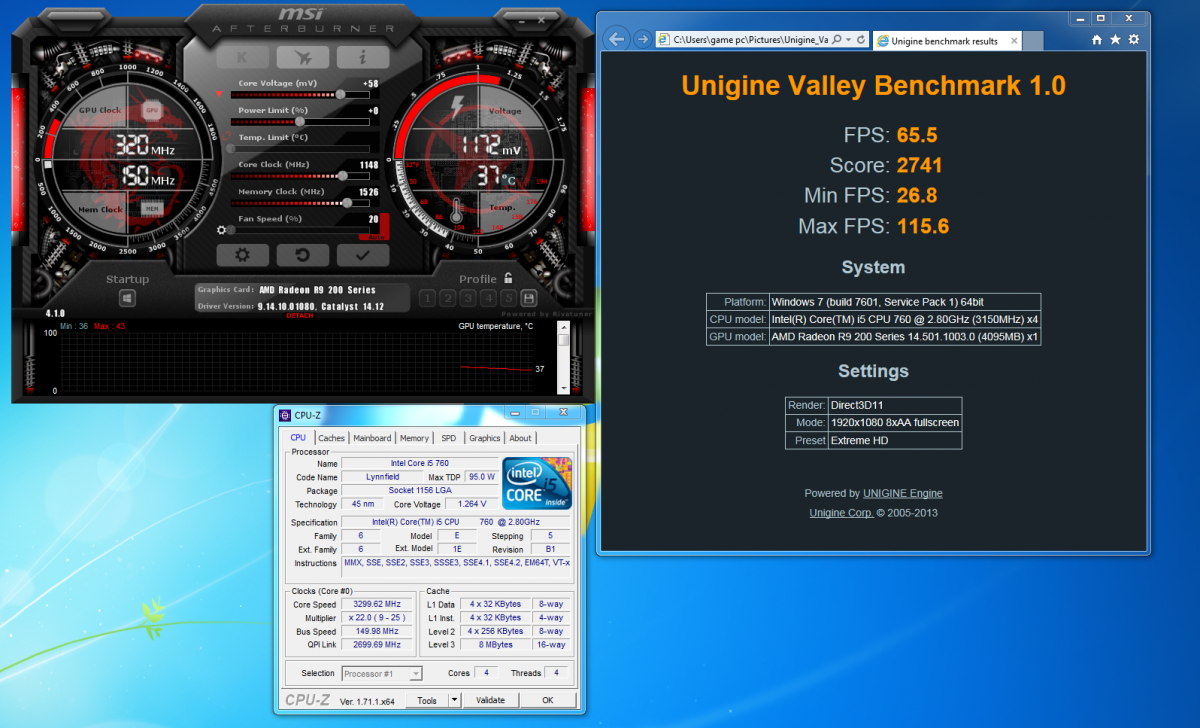Click the Afterburner monitoring graph scrollbar
The image size is (1200, 728).
(x=564, y=358)
